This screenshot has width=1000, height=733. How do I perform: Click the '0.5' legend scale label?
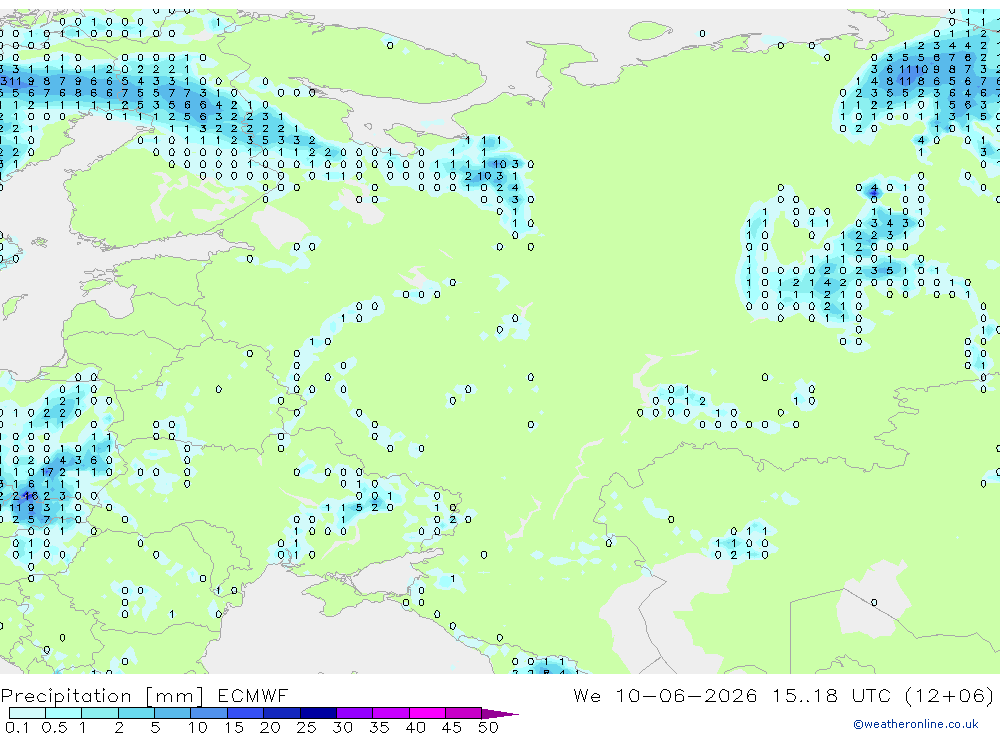[x=54, y=727]
